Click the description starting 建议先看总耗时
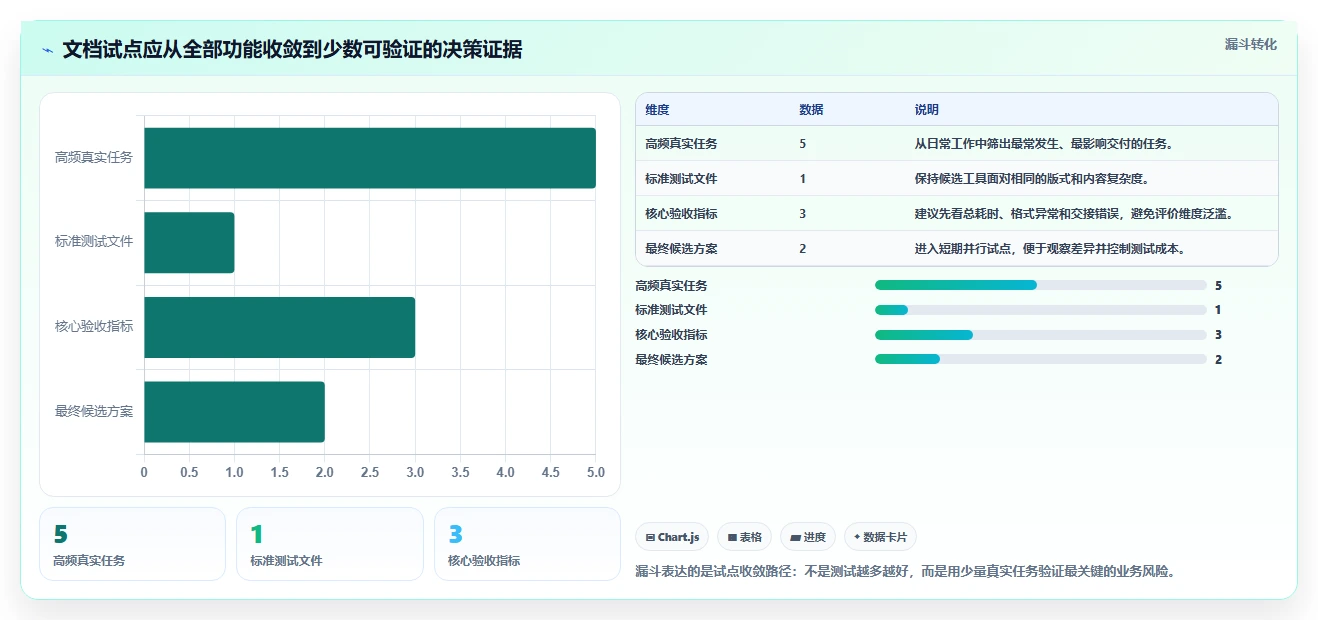Viewport: 1318px width, 620px height. click(x=1076, y=214)
